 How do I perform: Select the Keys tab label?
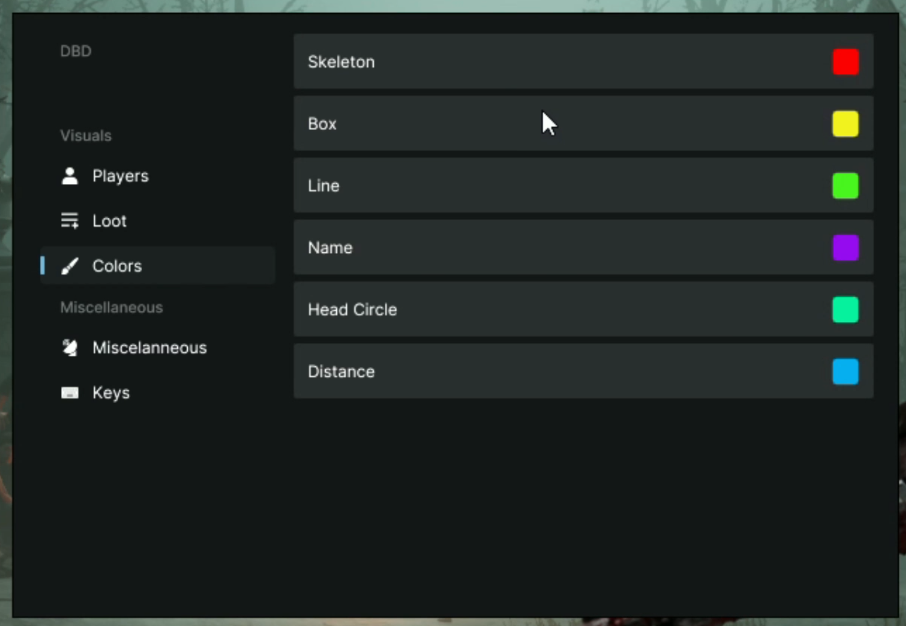pos(111,393)
